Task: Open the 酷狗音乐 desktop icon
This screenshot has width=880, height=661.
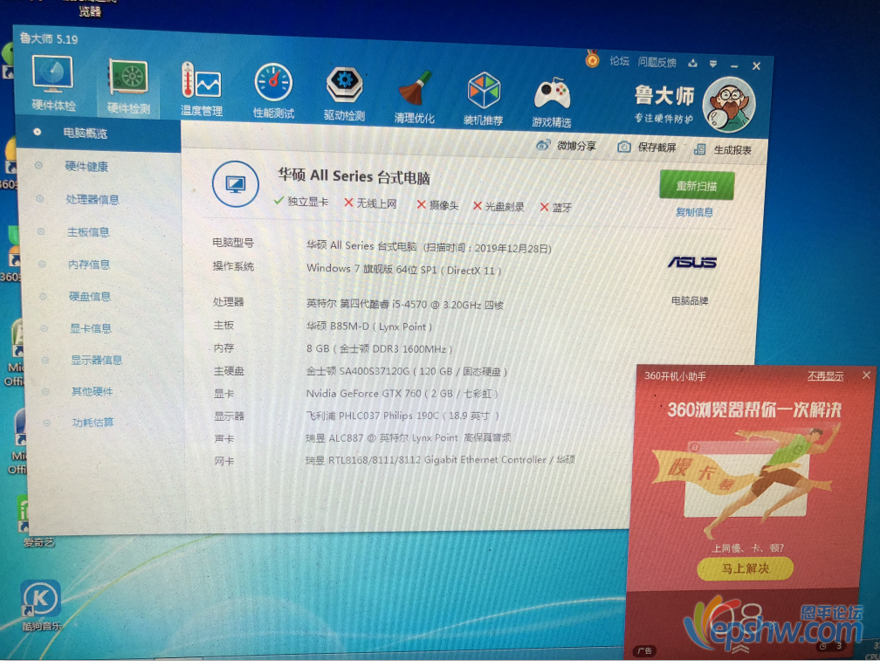Action: click(40, 605)
